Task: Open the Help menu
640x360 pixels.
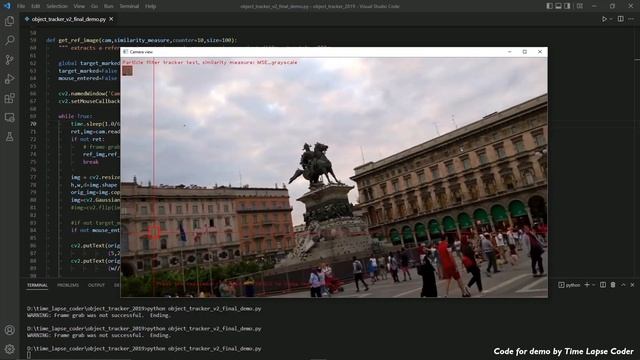Action: pyautogui.click(x=151, y=6)
